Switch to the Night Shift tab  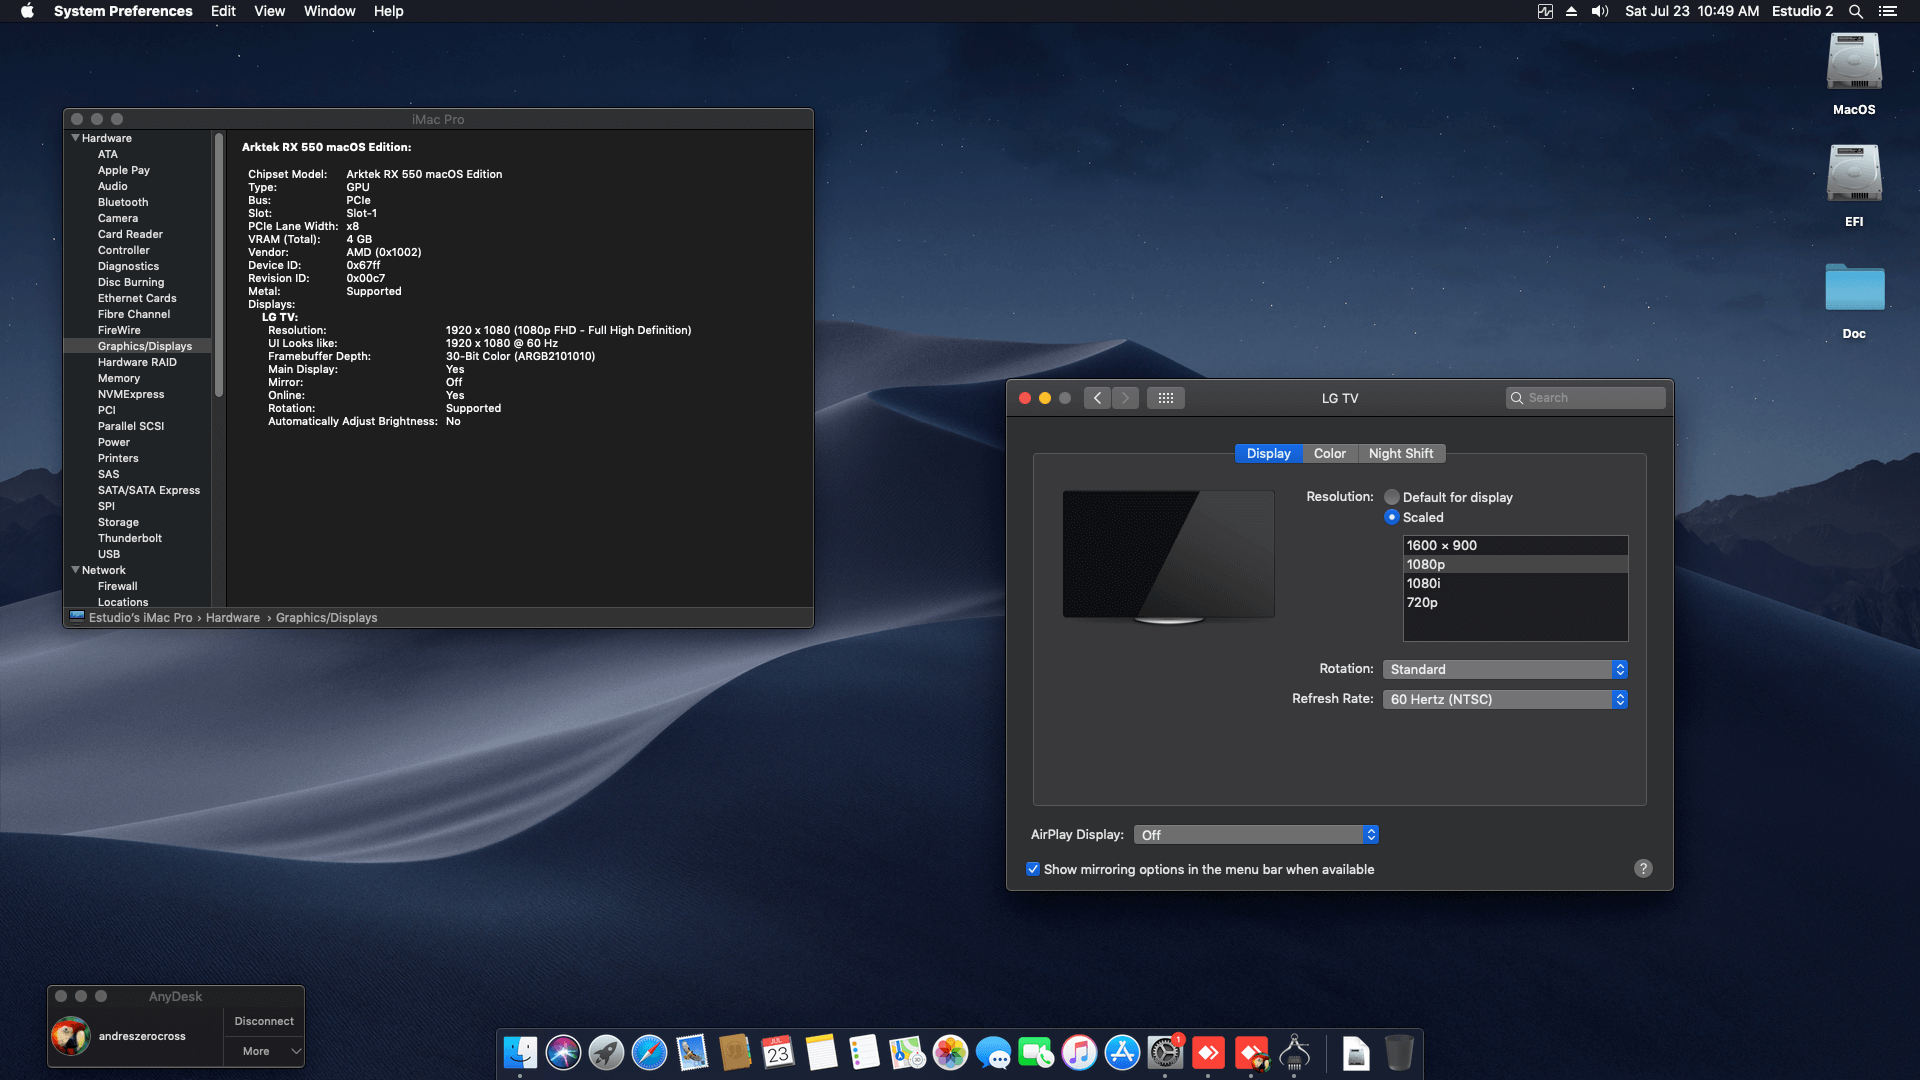[1400, 453]
